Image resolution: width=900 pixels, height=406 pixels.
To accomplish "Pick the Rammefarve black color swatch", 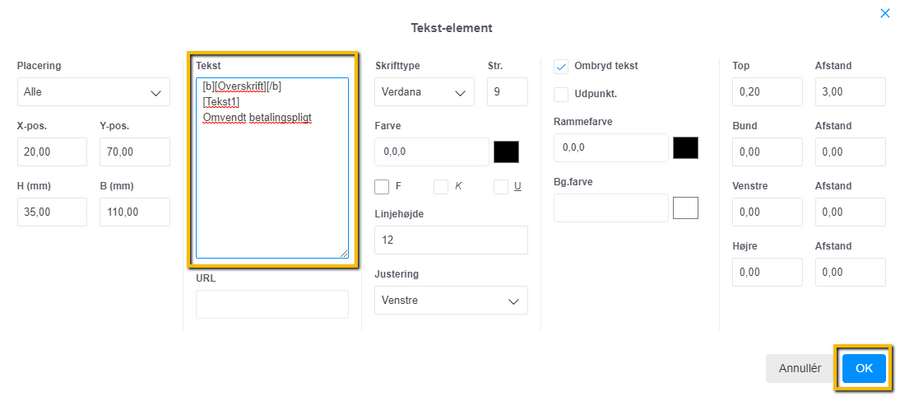I will [685, 147].
